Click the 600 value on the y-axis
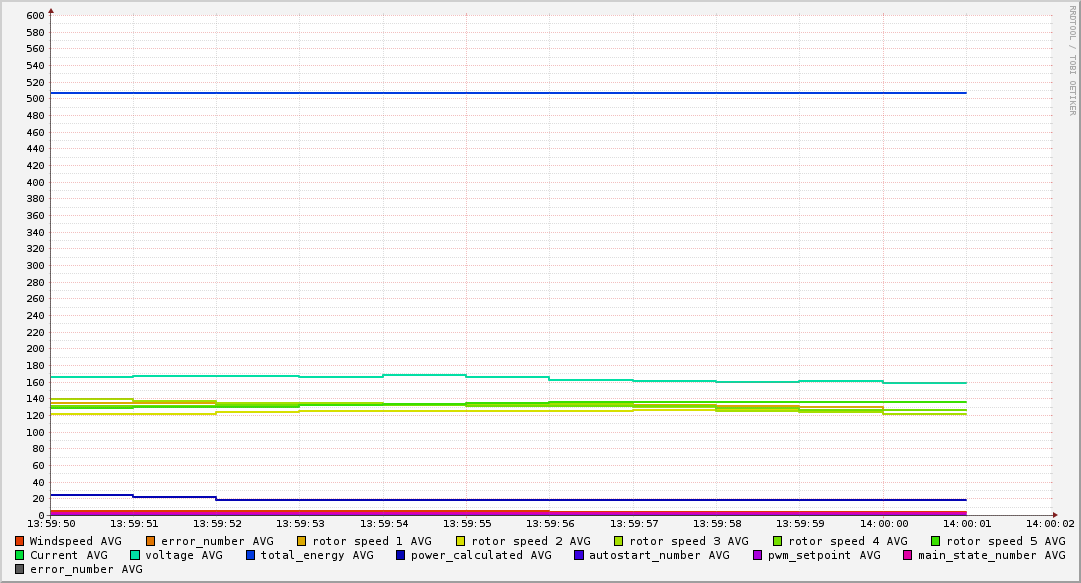Screen dimensions: 1081x583 (35, 15)
